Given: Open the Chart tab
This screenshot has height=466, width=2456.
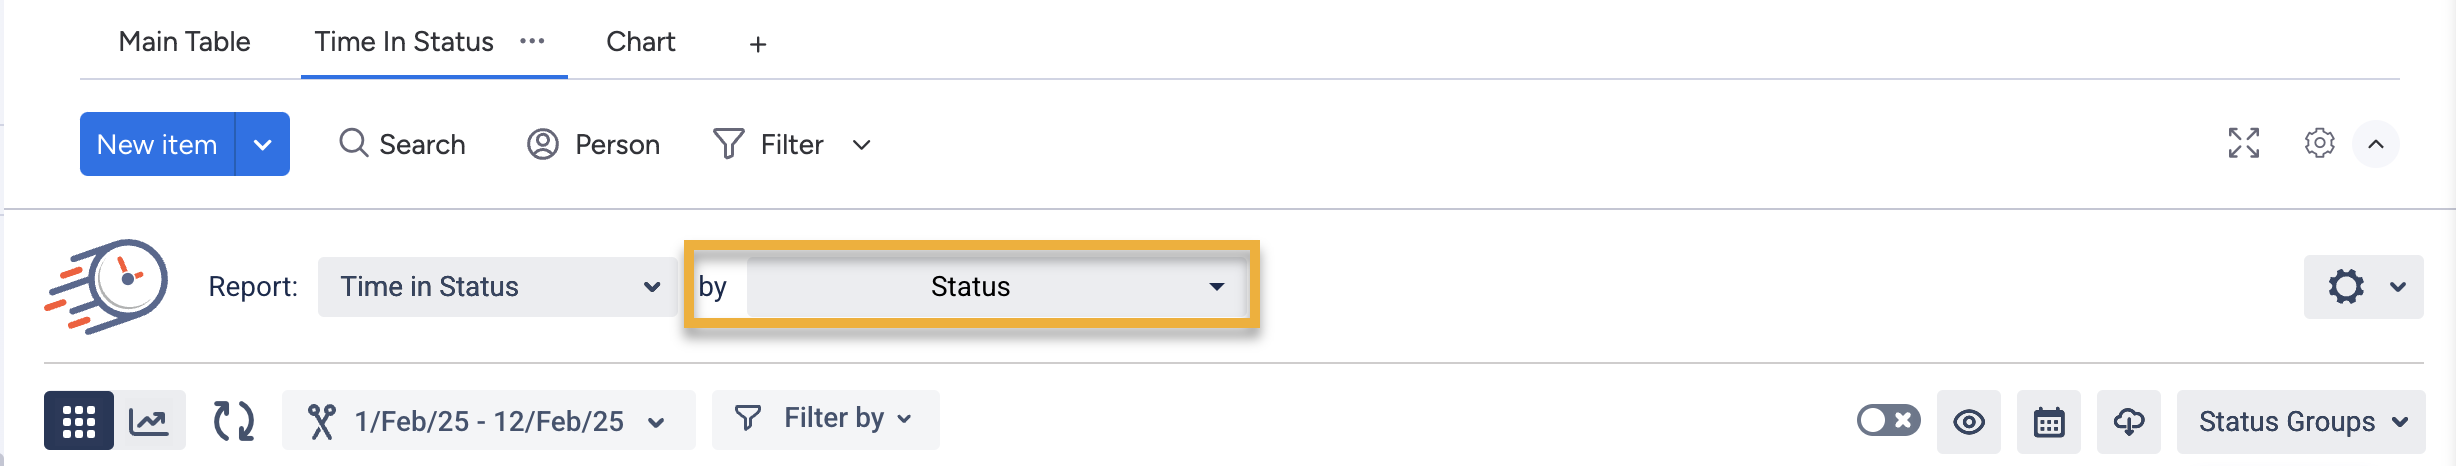Looking at the screenshot, I should tap(640, 42).
